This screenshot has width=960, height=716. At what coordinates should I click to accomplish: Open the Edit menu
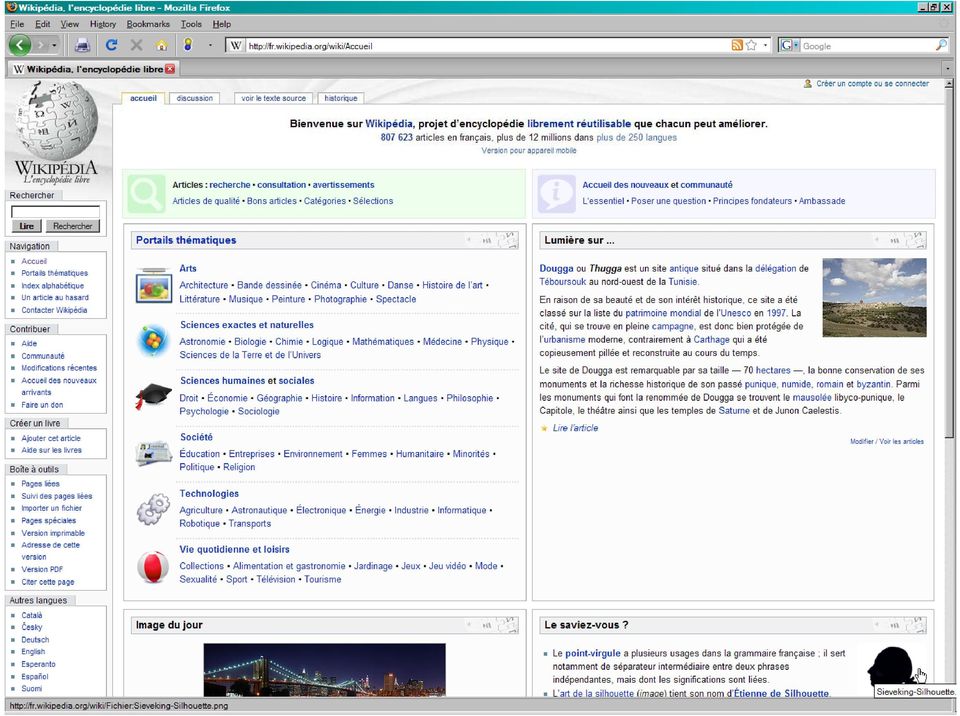(42, 24)
